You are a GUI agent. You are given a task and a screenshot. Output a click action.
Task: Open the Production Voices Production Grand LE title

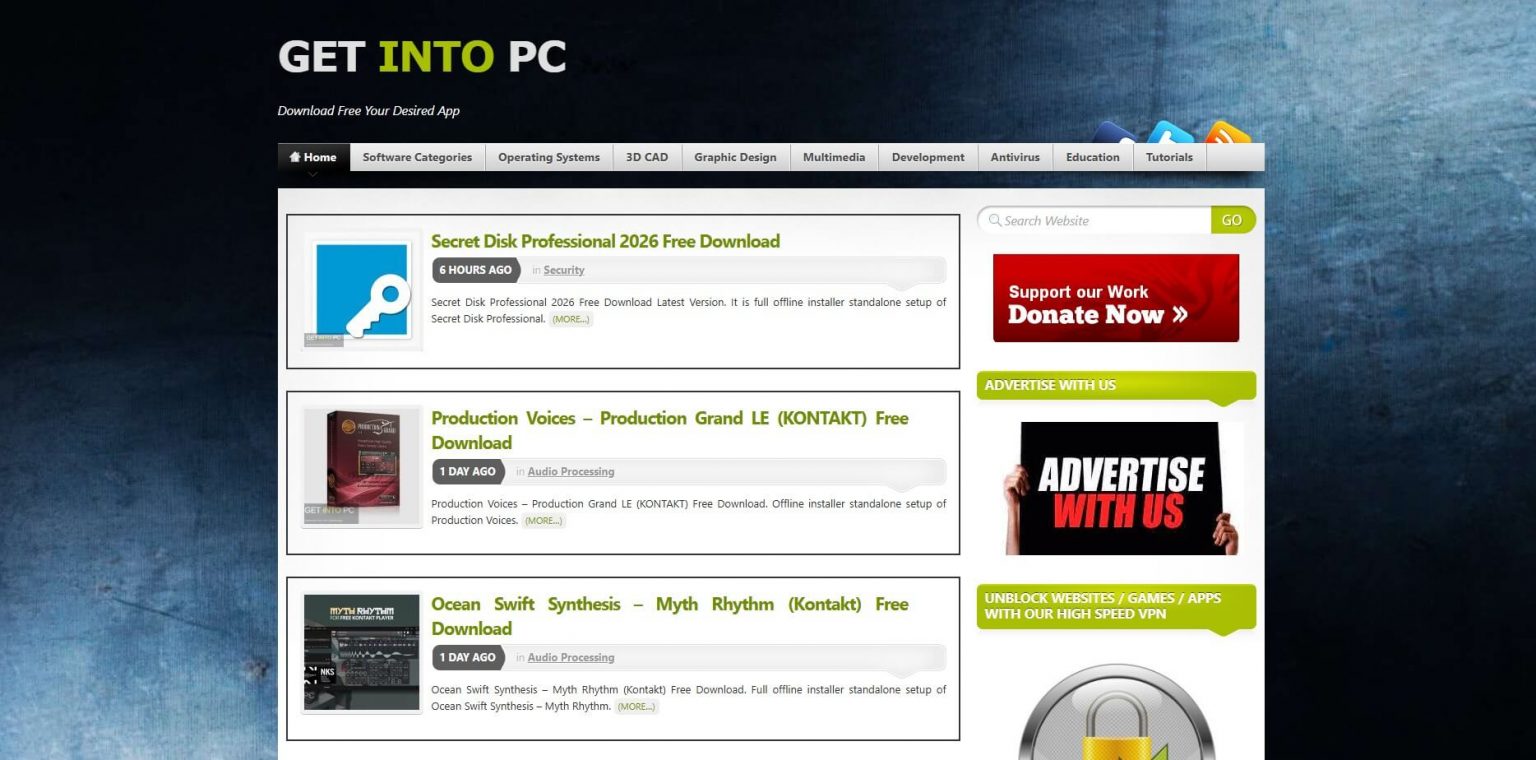pos(670,430)
